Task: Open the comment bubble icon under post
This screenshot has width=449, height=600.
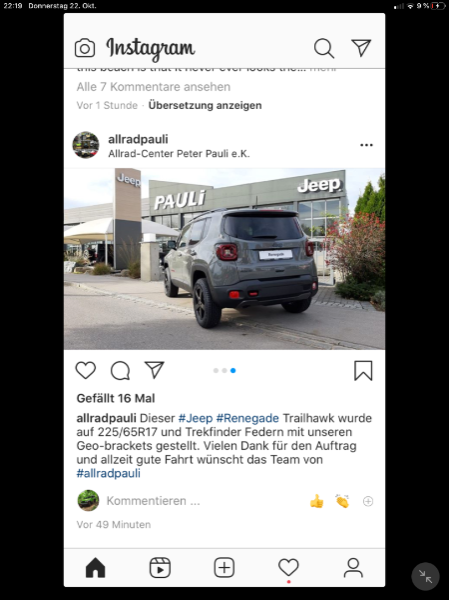Action: (120, 370)
